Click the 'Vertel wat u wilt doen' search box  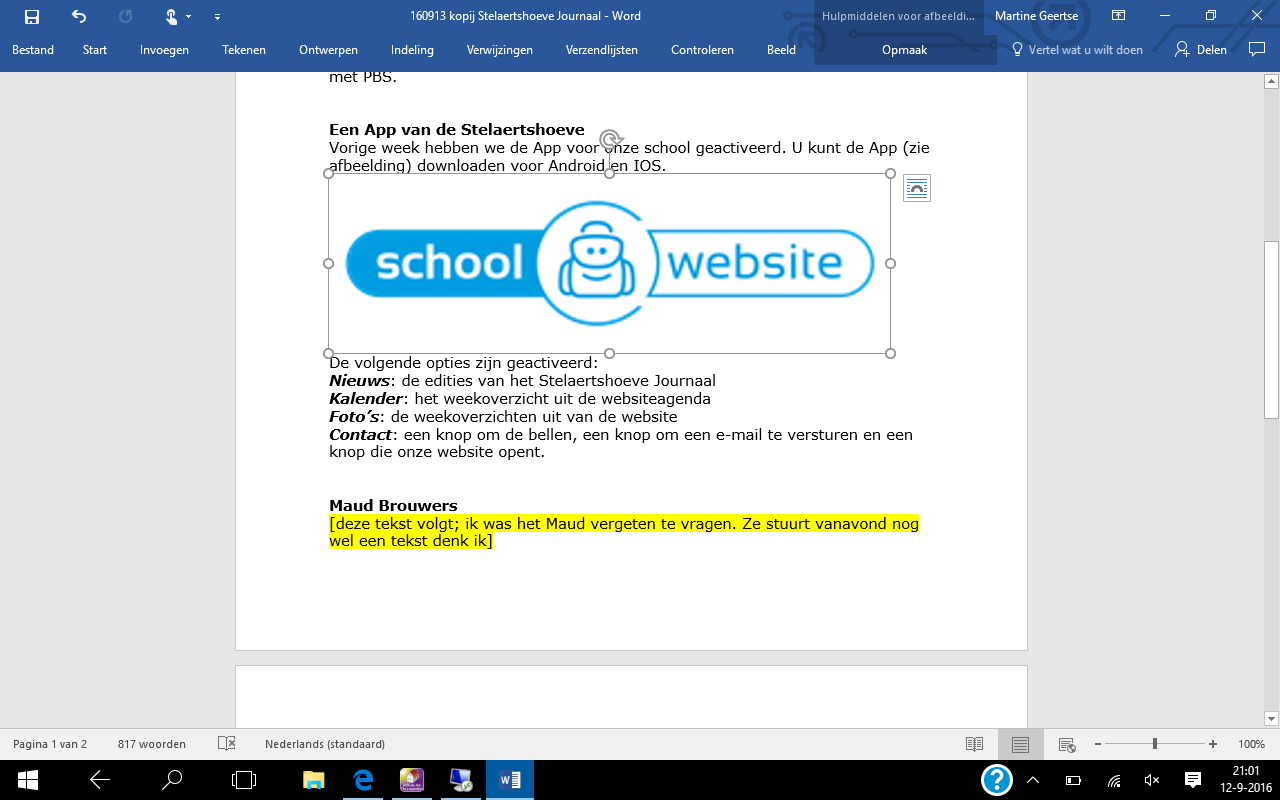click(1077, 50)
